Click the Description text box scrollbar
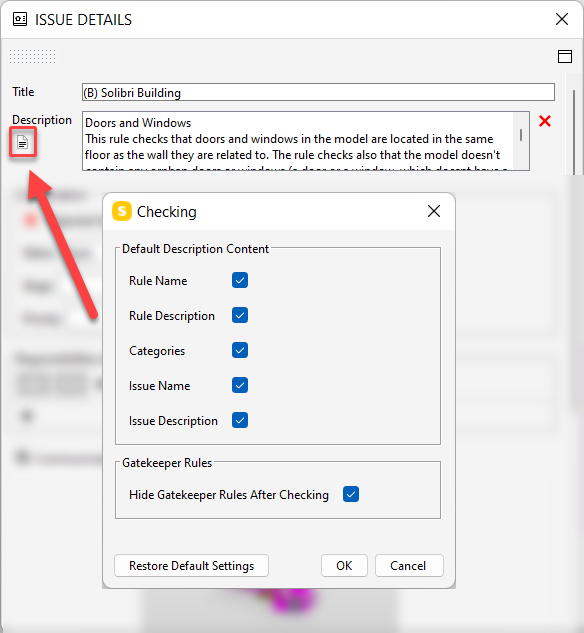Image resolution: width=584 pixels, height=633 pixels. coord(521,141)
